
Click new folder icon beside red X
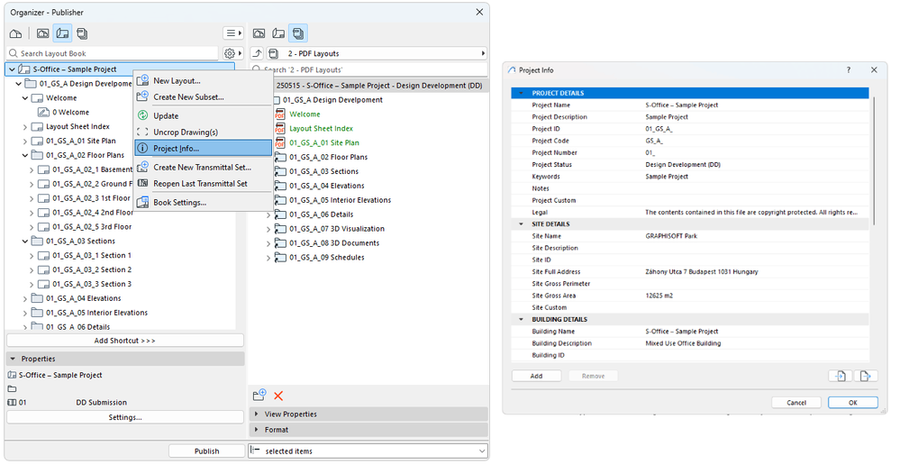pyautogui.click(x=259, y=396)
